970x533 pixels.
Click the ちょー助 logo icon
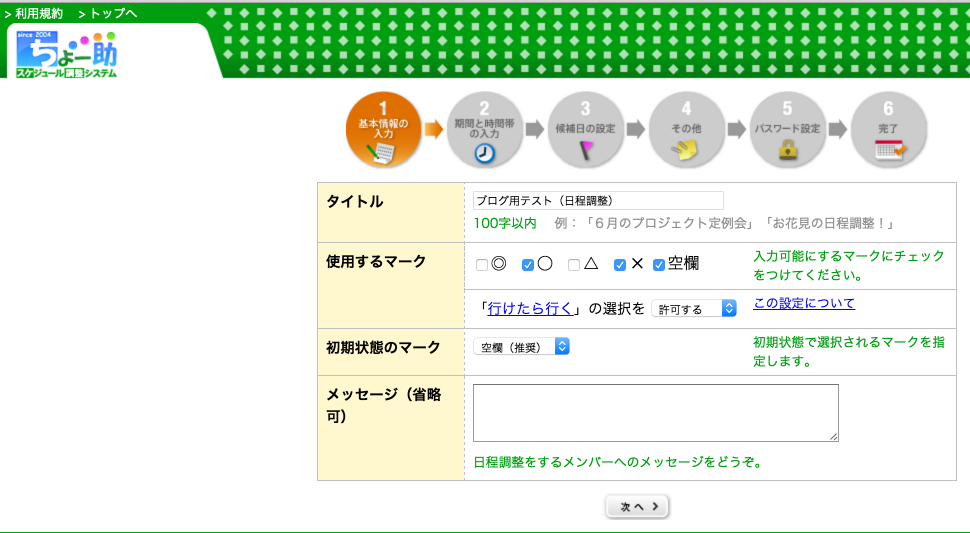[66, 54]
